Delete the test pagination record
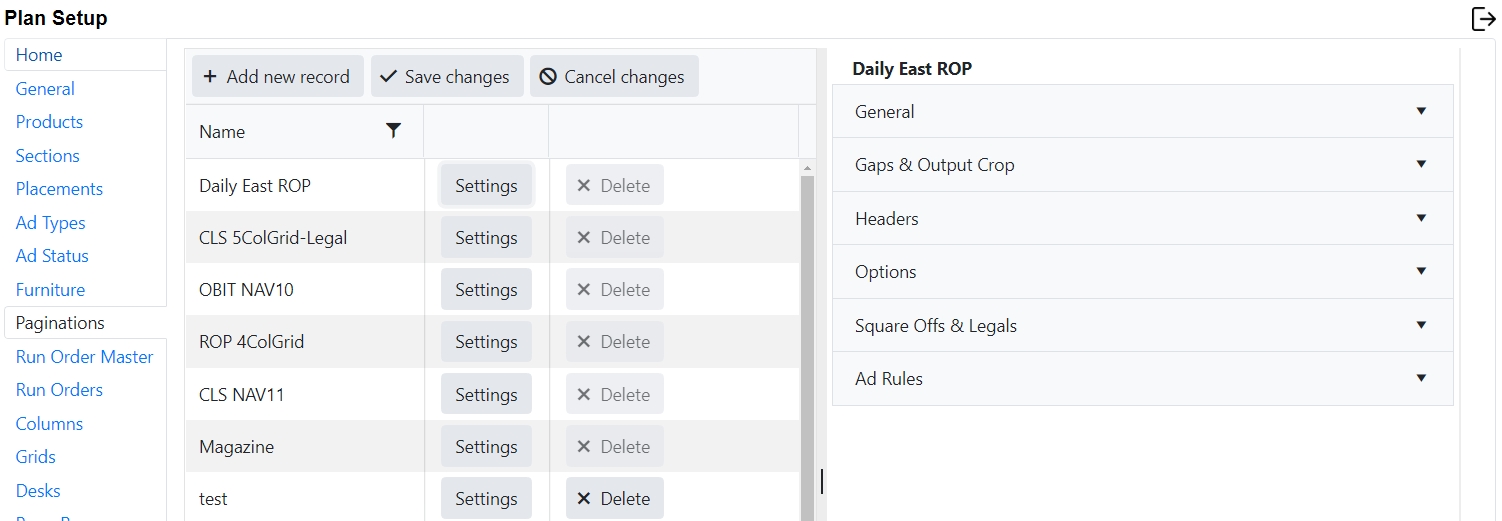The width and height of the screenshot is (1502, 521). (x=614, y=499)
